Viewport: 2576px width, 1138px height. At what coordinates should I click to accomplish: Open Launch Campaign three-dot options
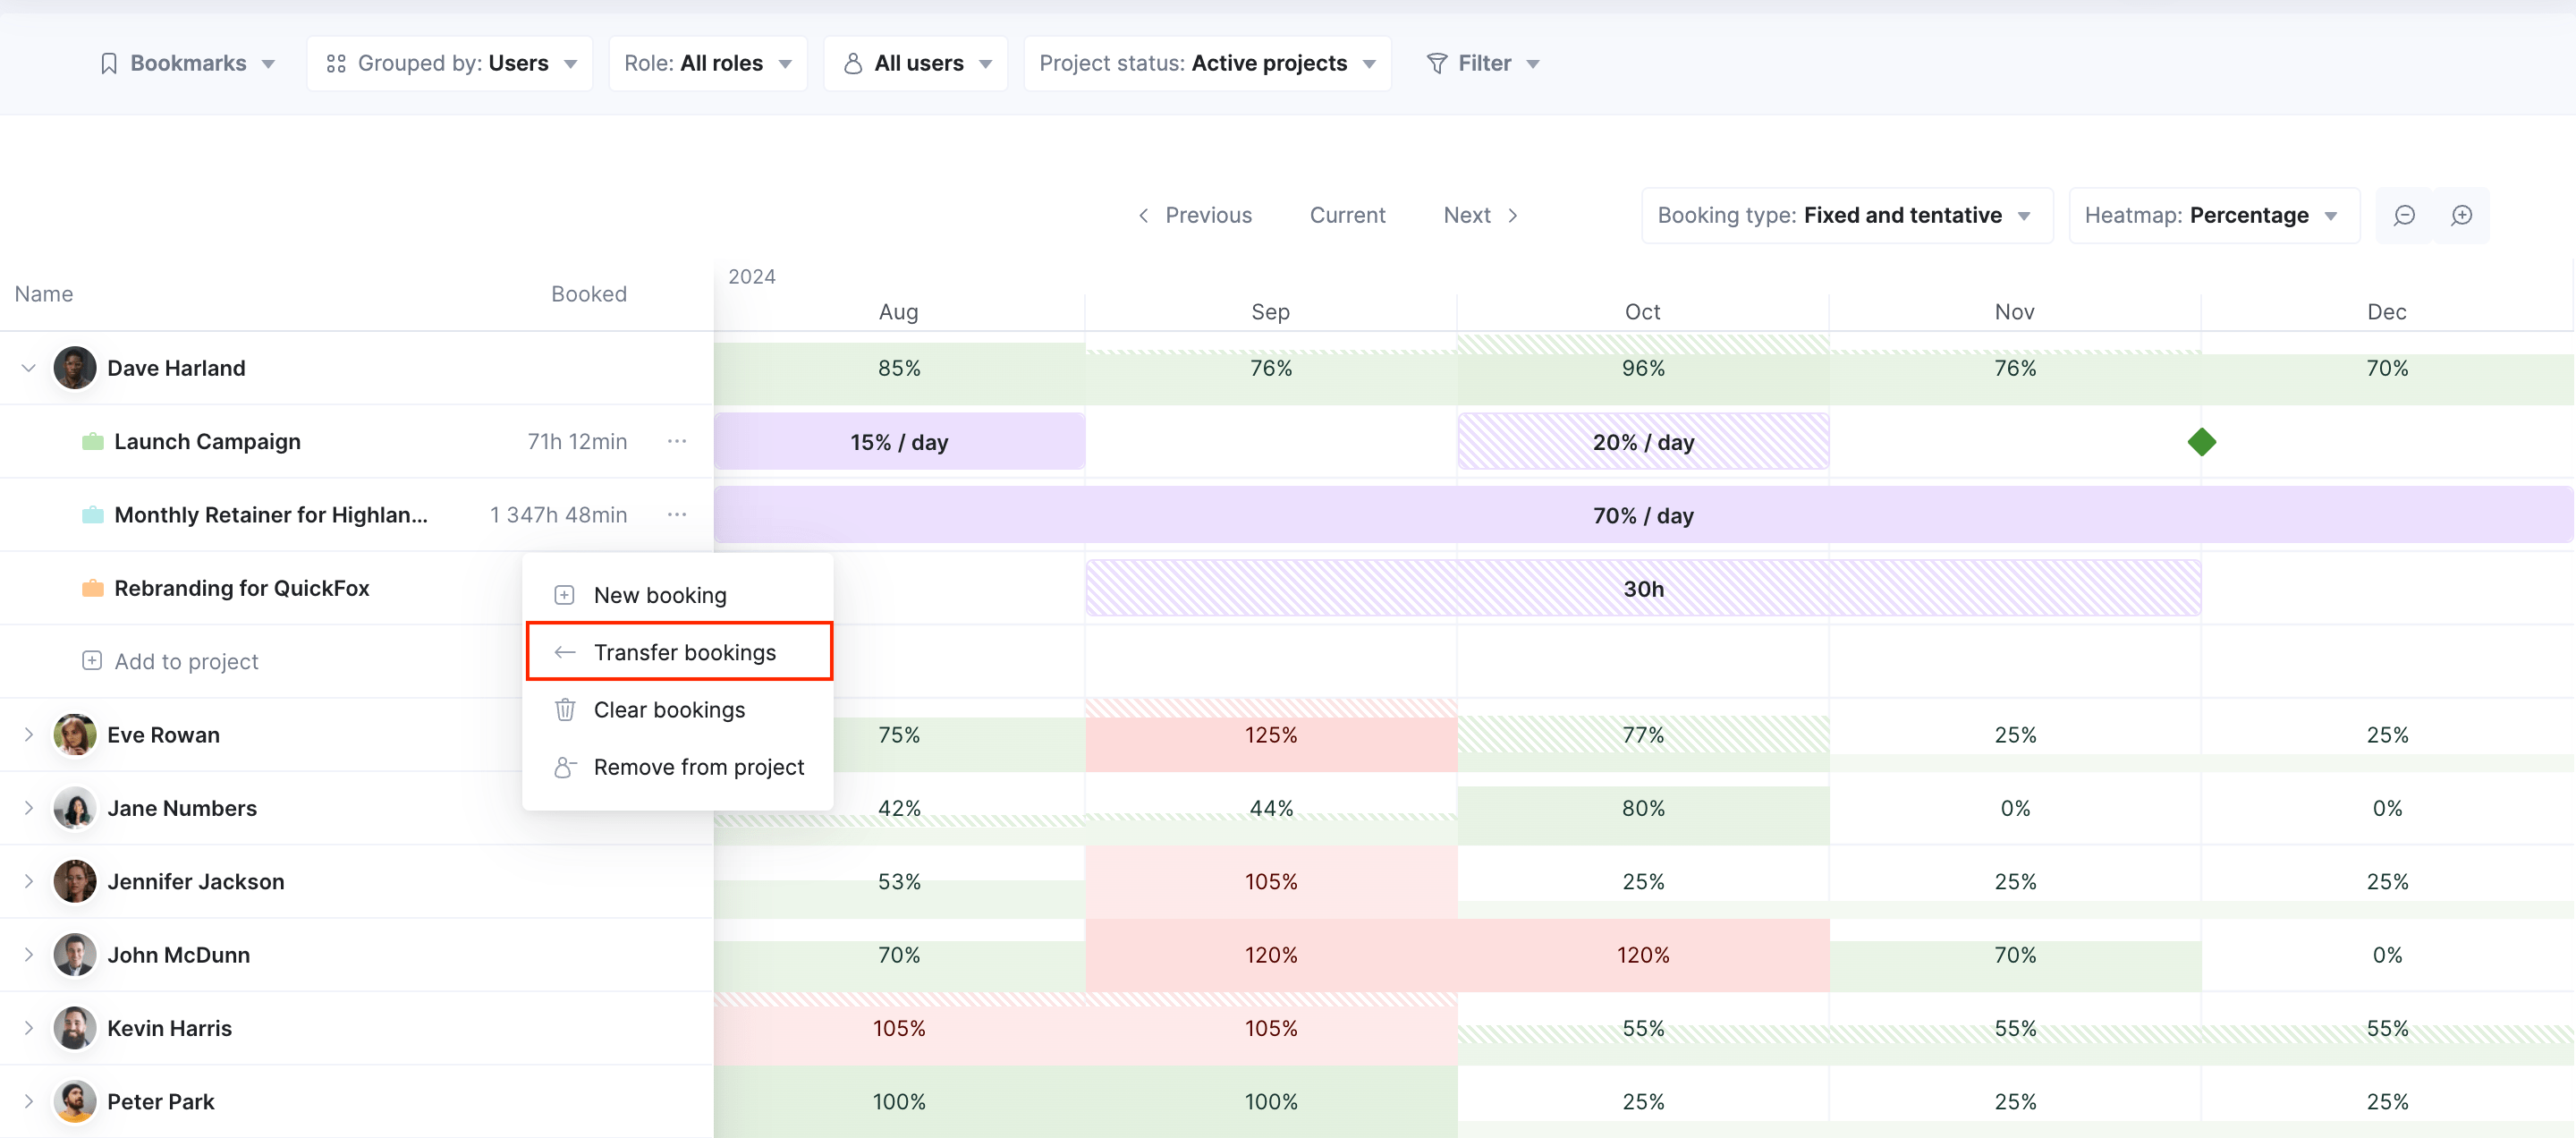coord(677,441)
